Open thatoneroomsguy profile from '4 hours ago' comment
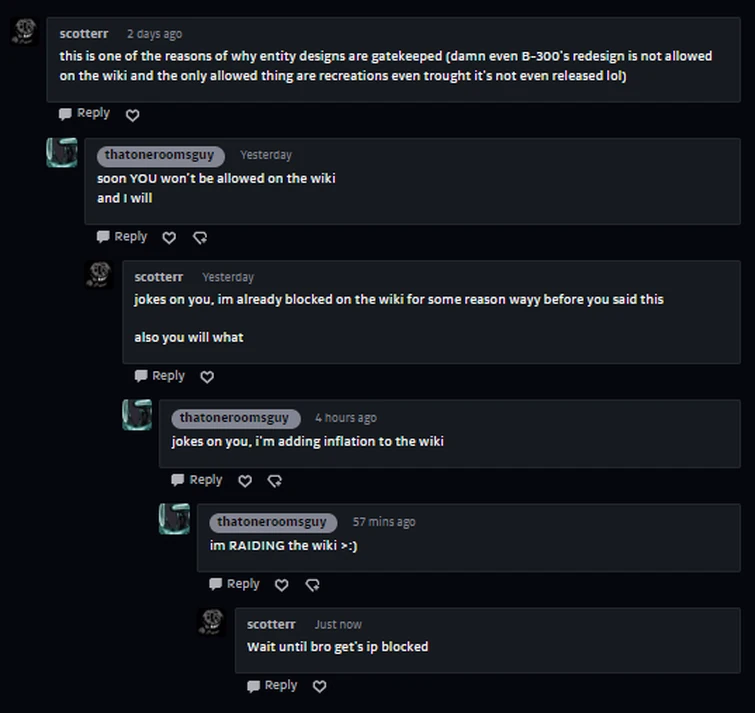Viewport: 755px width, 713px height. point(234,418)
